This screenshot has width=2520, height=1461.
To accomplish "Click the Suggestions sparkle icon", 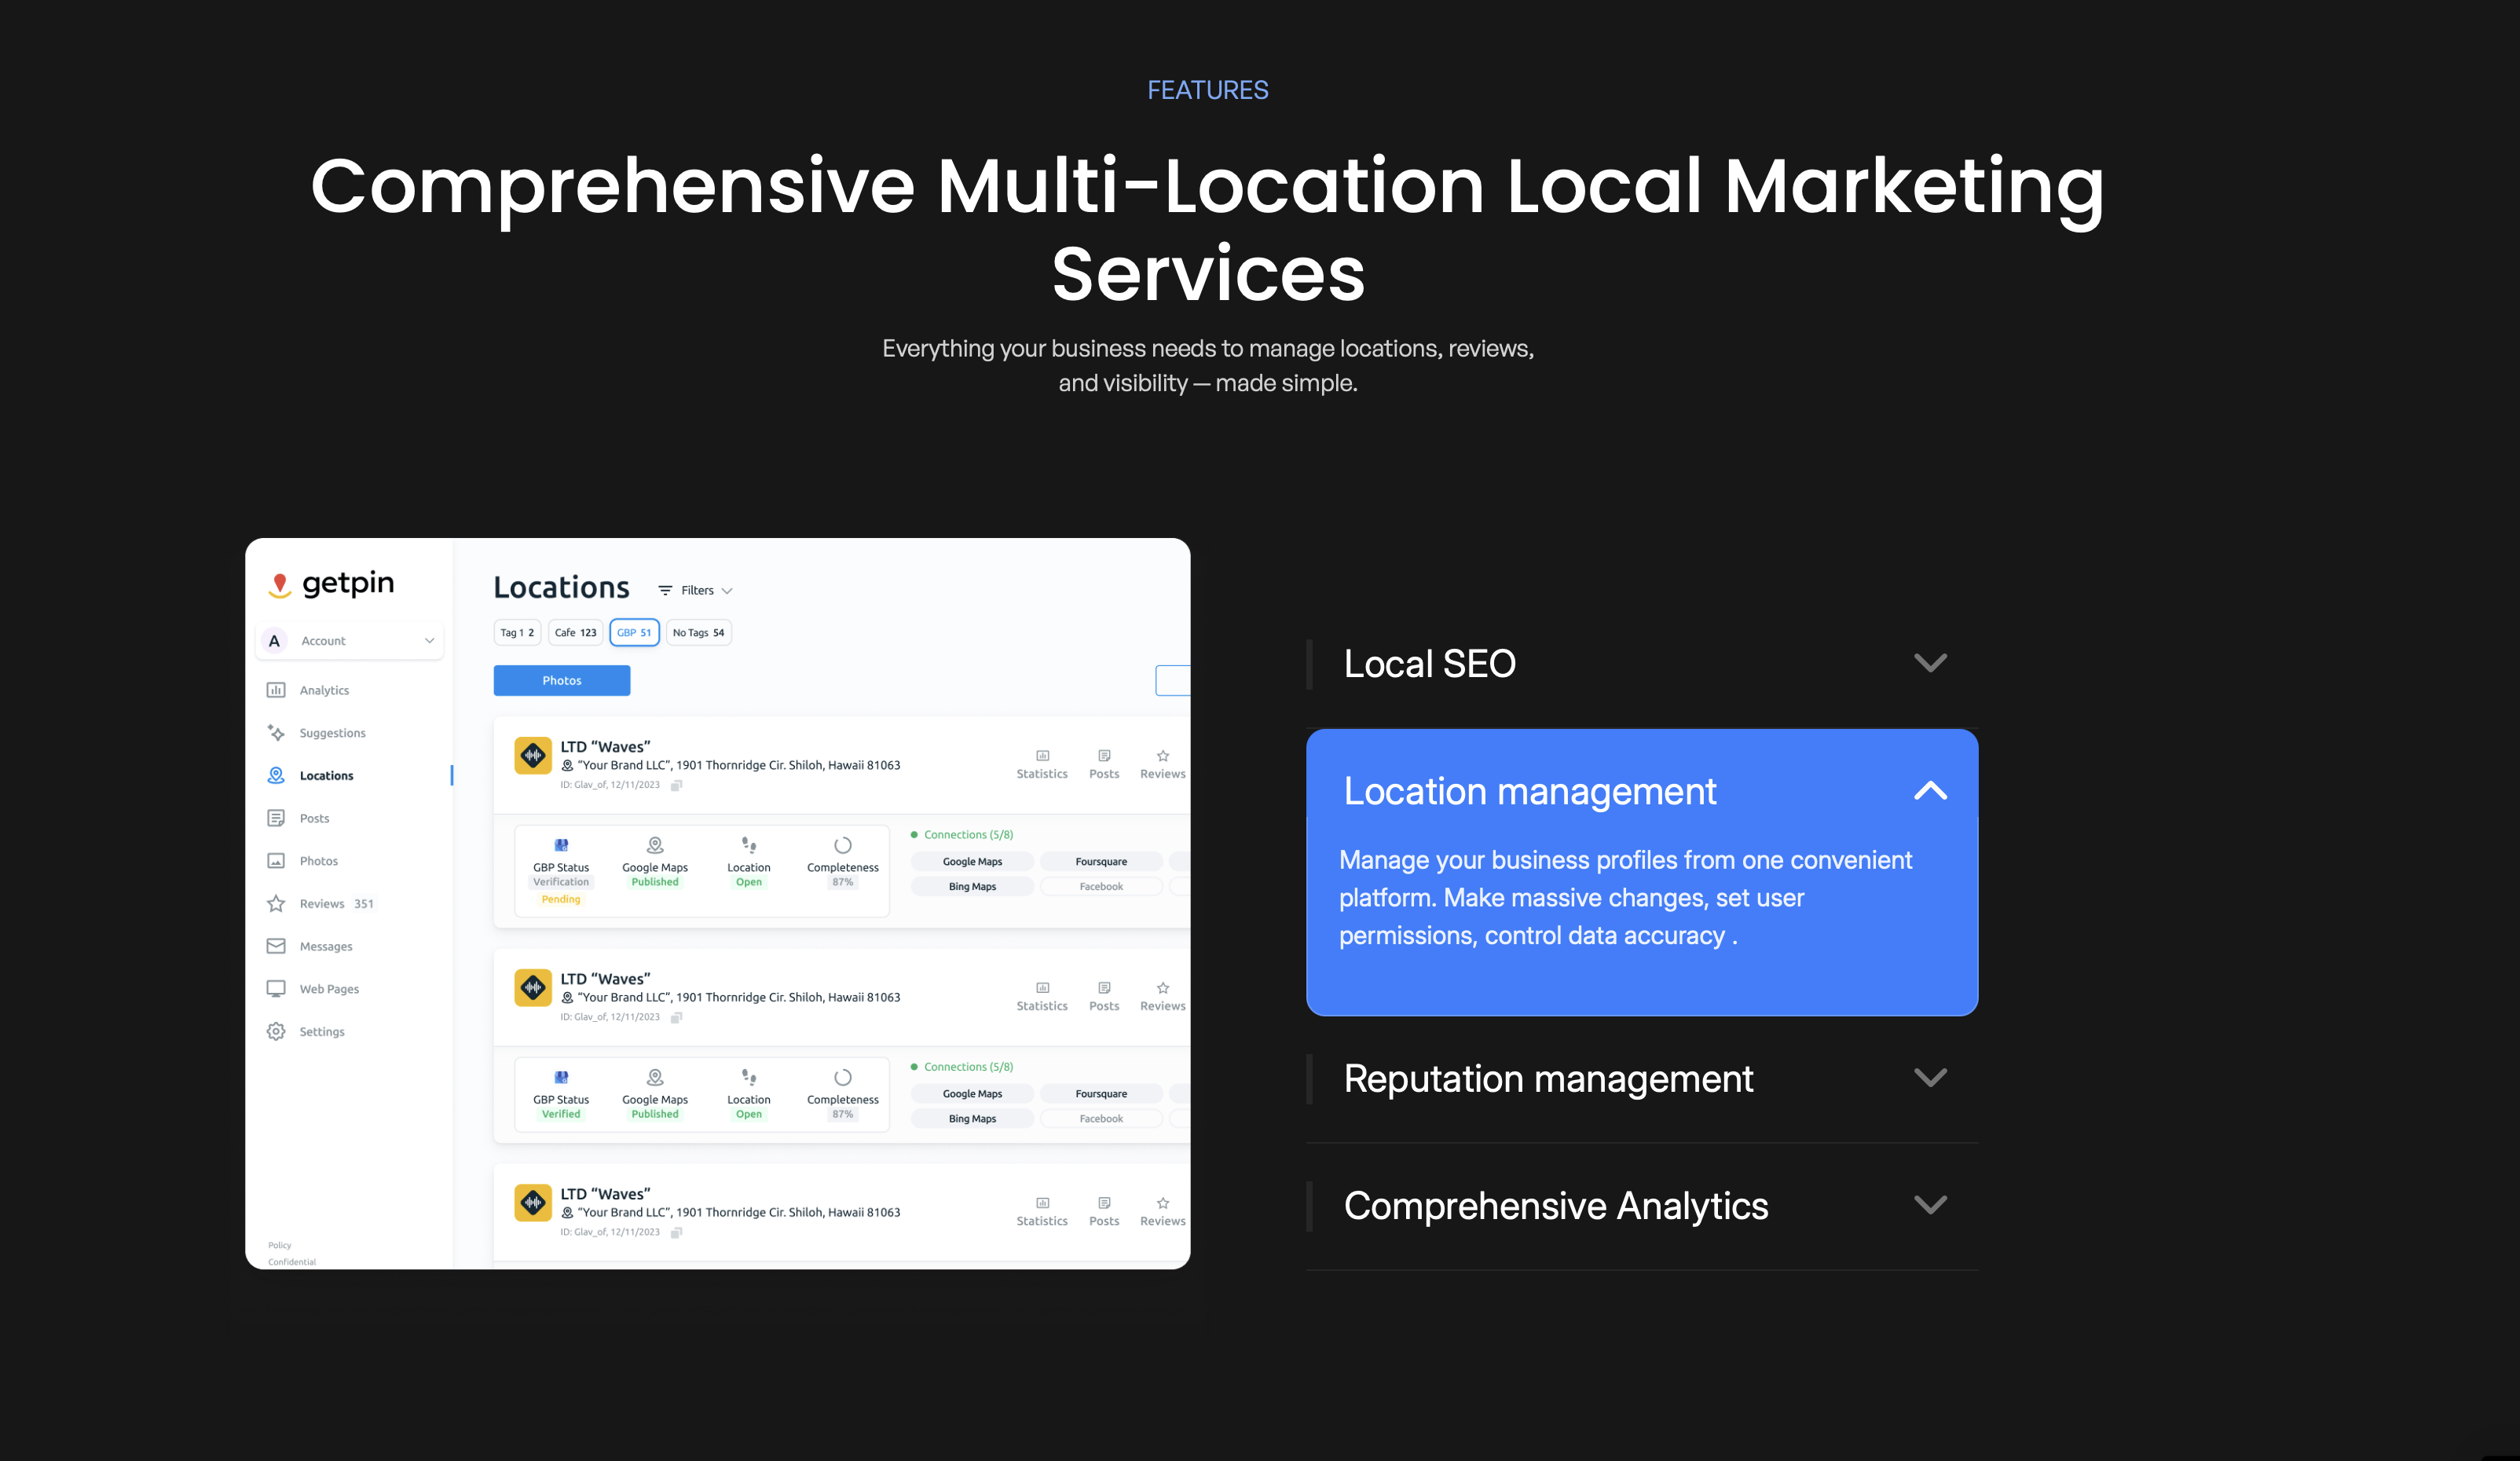I will [x=276, y=733].
